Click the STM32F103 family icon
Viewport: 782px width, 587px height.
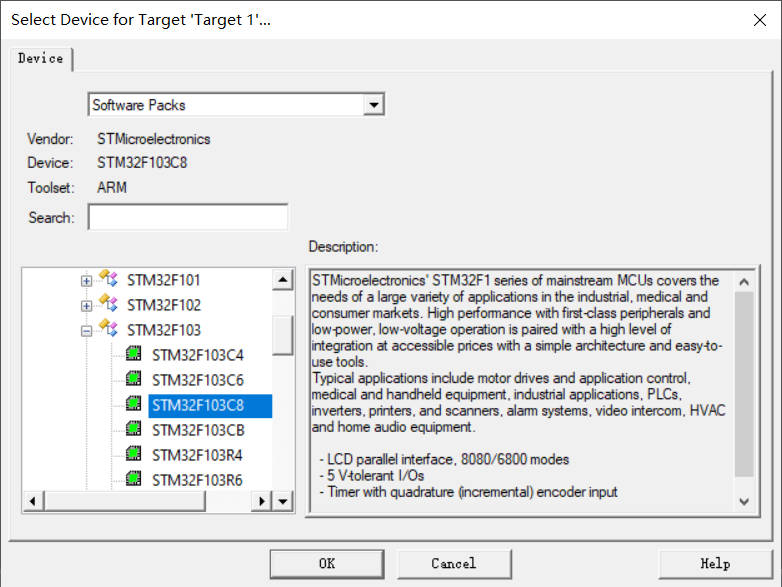109,329
